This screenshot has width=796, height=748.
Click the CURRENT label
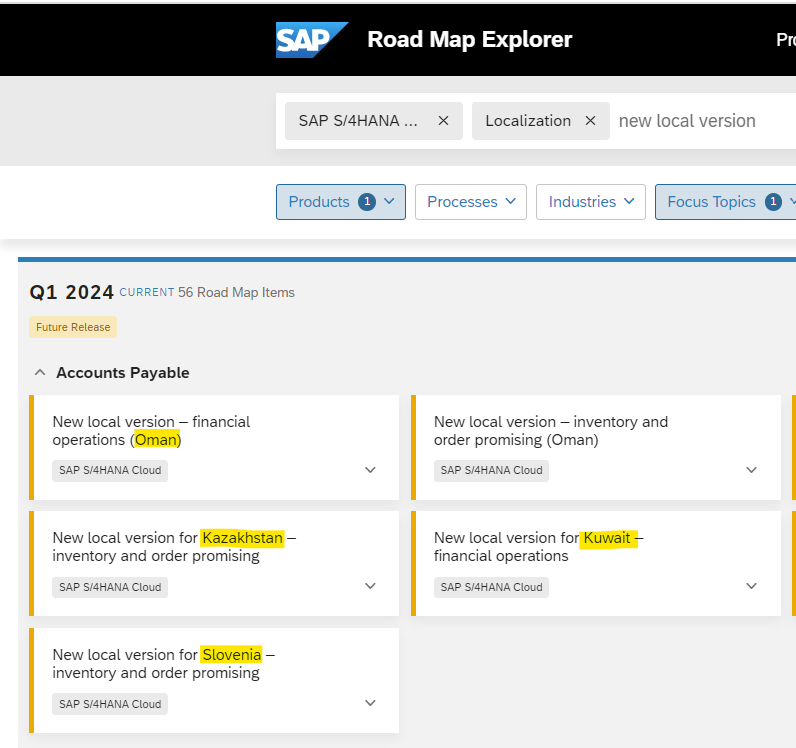[x=147, y=292]
